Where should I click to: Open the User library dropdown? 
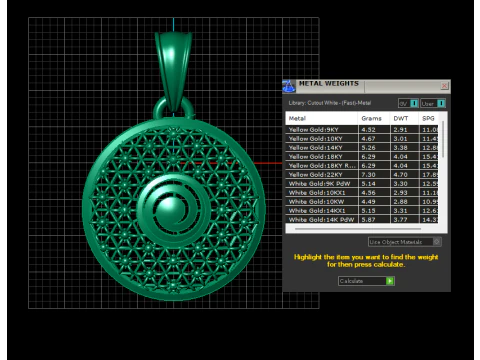[x=433, y=103]
